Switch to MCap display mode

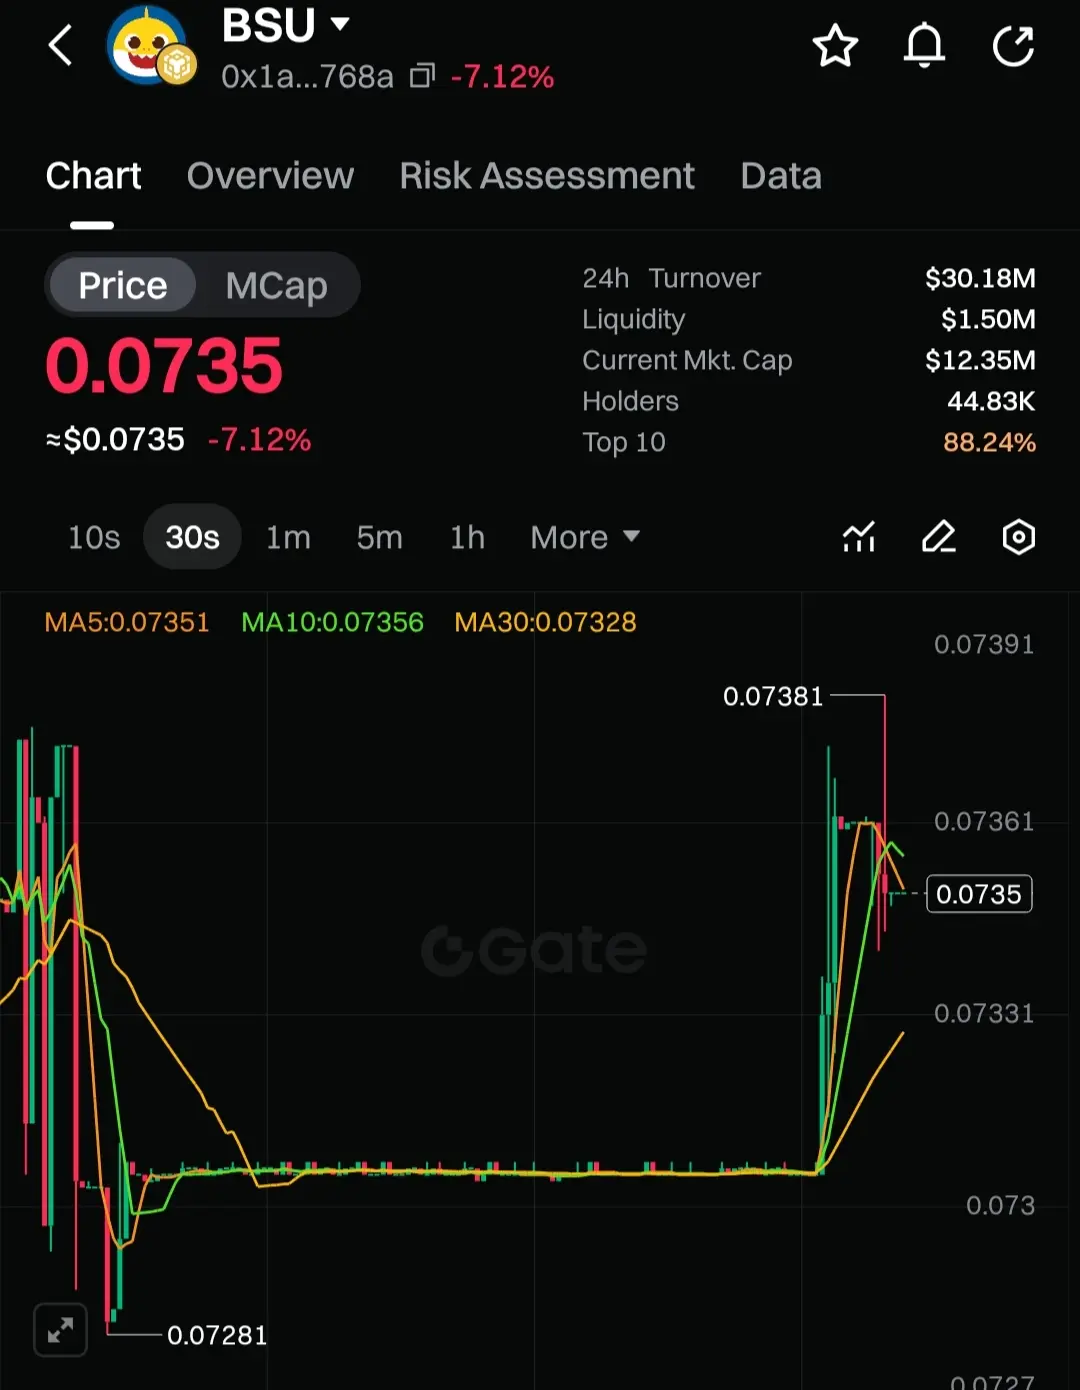276,285
